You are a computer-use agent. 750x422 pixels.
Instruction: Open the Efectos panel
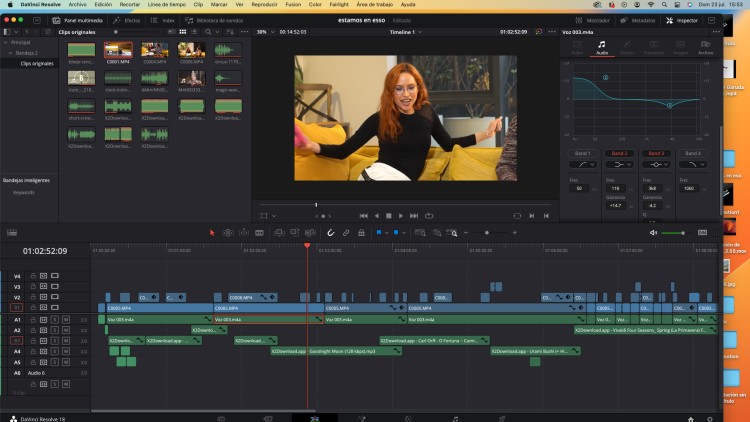[x=127, y=21]
